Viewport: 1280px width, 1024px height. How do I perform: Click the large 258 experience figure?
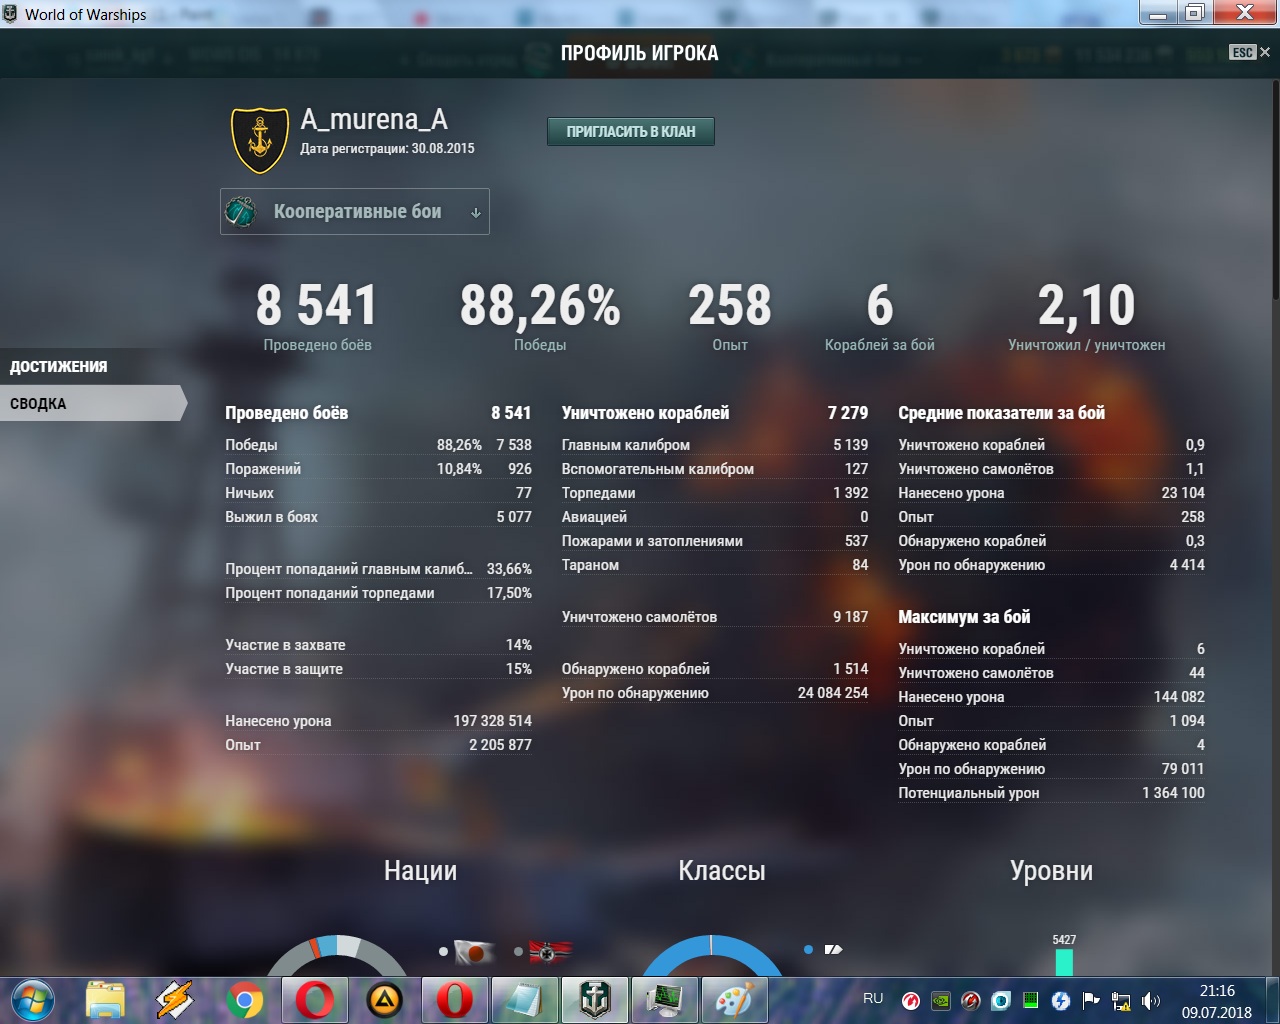(730, 306)
